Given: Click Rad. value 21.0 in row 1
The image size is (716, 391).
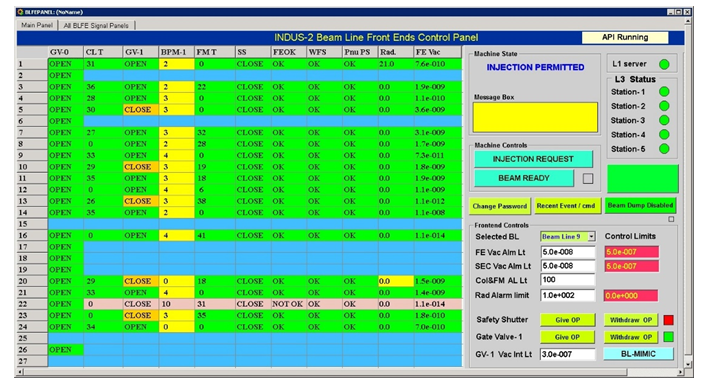Looking at the screenshot, I should 395,64.
